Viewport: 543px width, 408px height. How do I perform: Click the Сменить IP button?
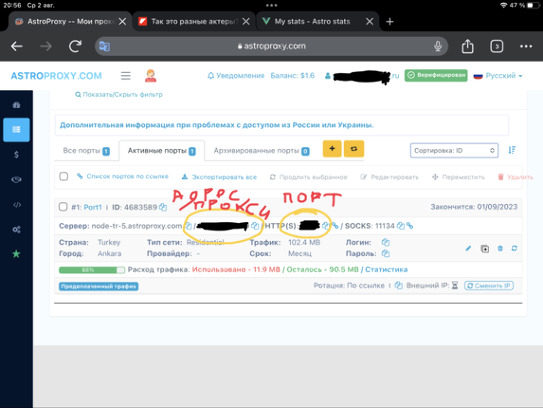tap(489, 285)
